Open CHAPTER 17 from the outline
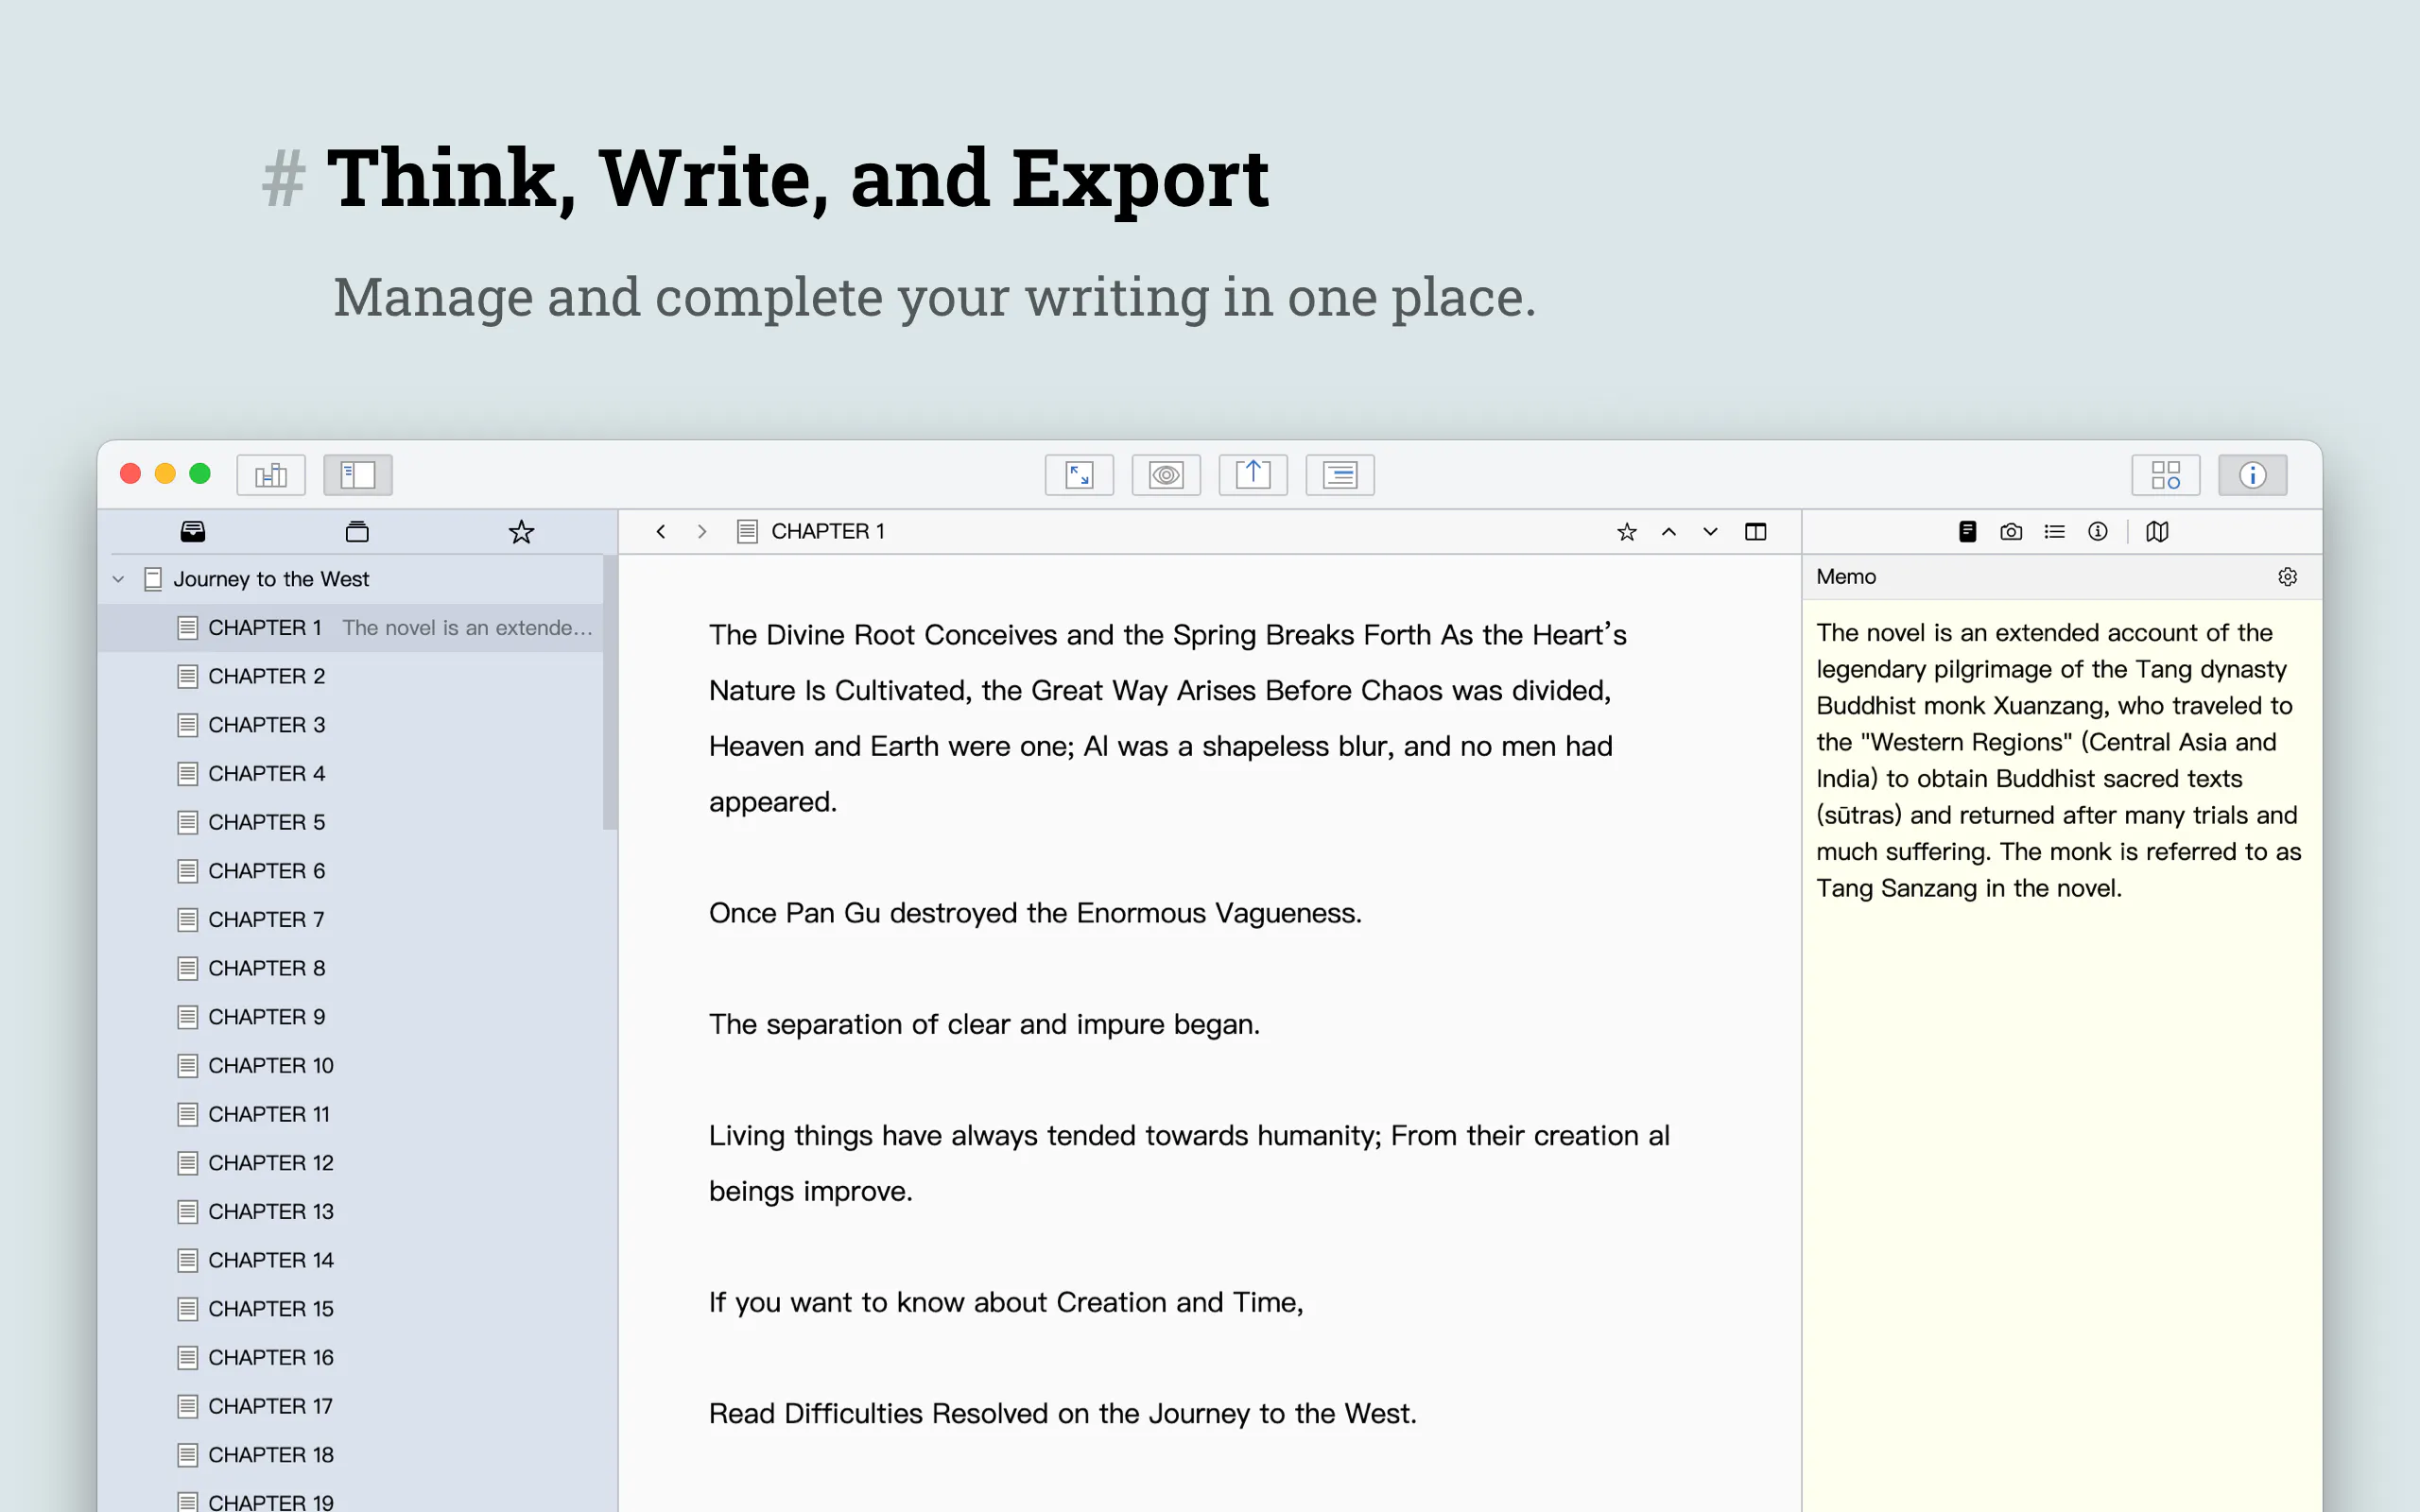 pos(351,1406)
